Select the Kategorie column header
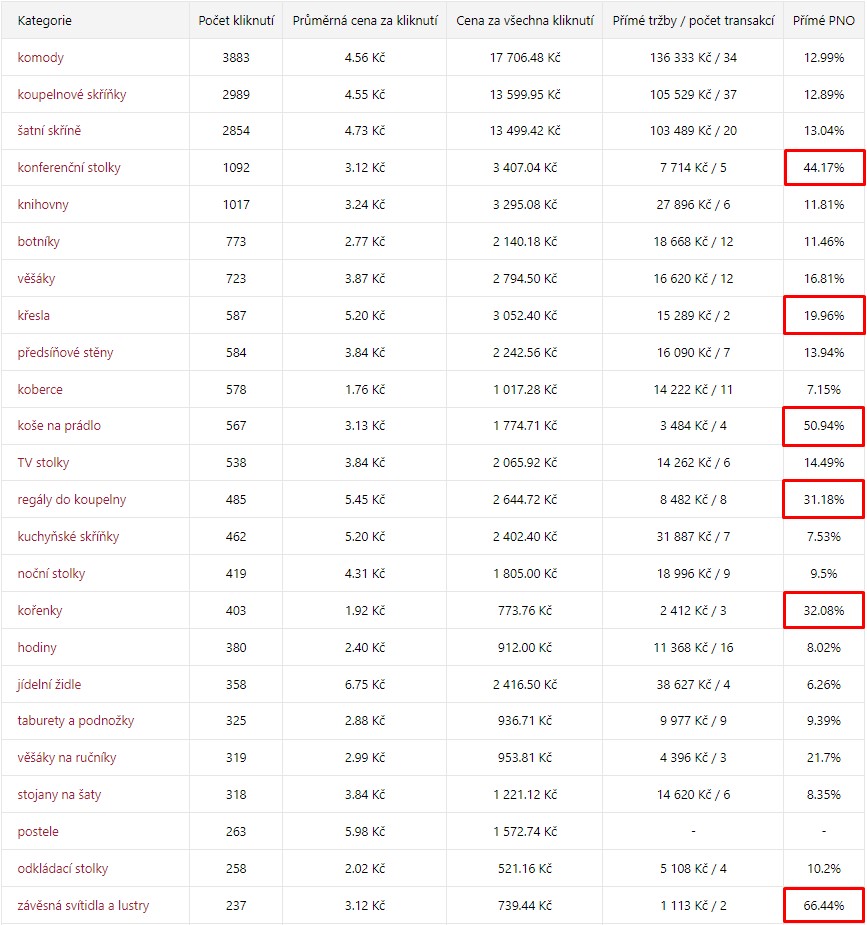 45,21
